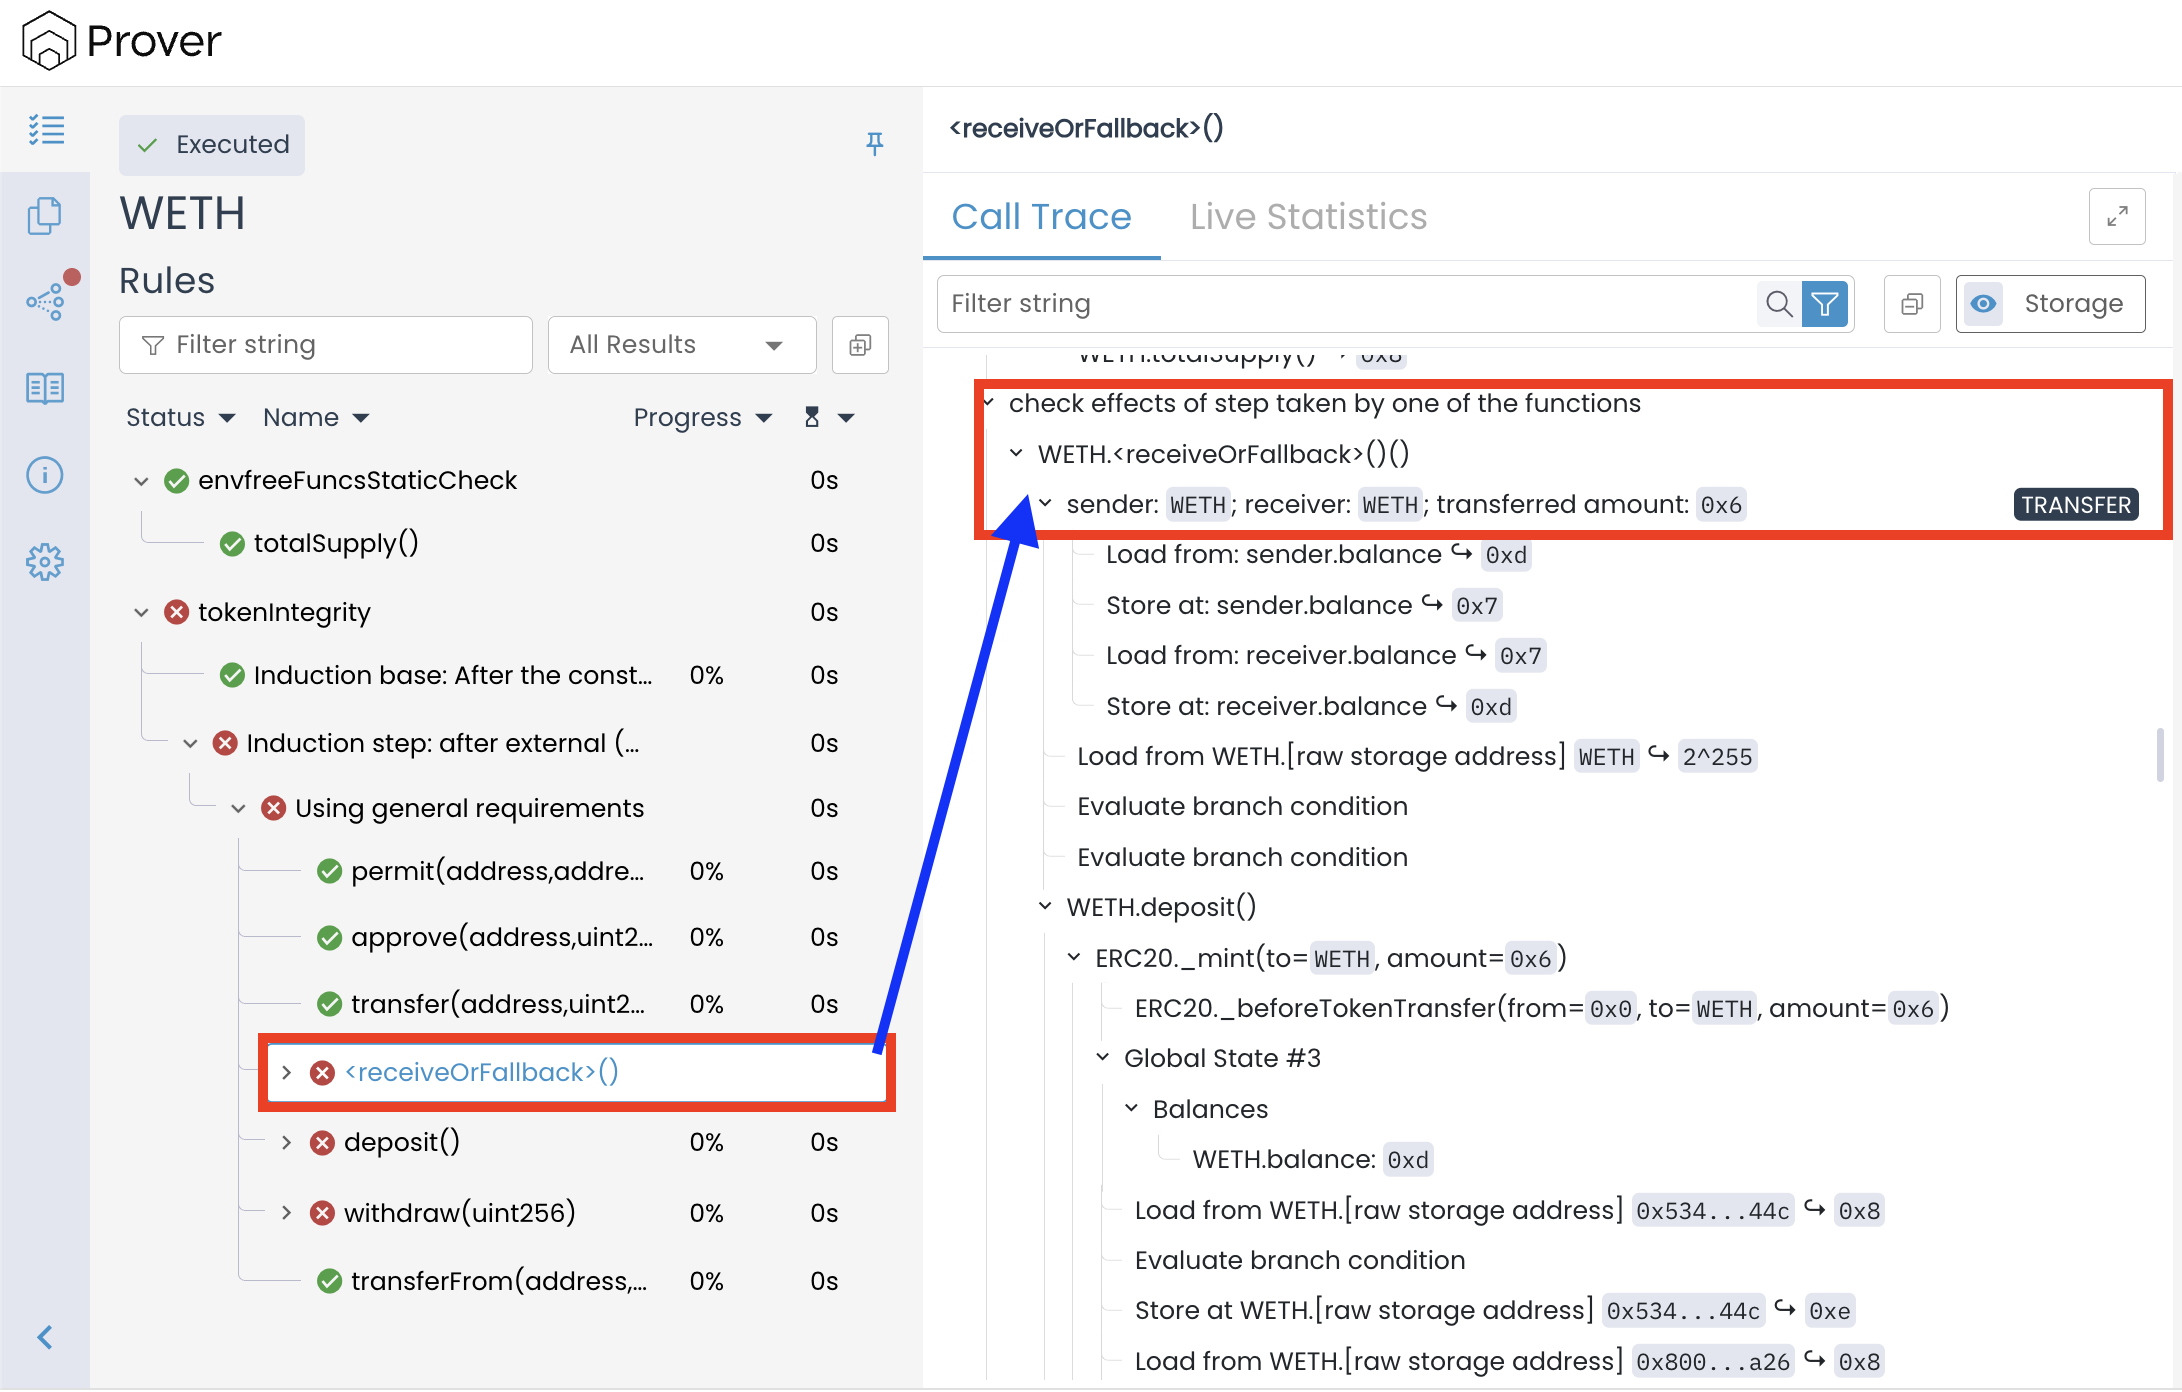This screenshot has width=2182, height=1392.
Task: Collapse the tokenIntegrity rule tree
Action: [141, 612]
